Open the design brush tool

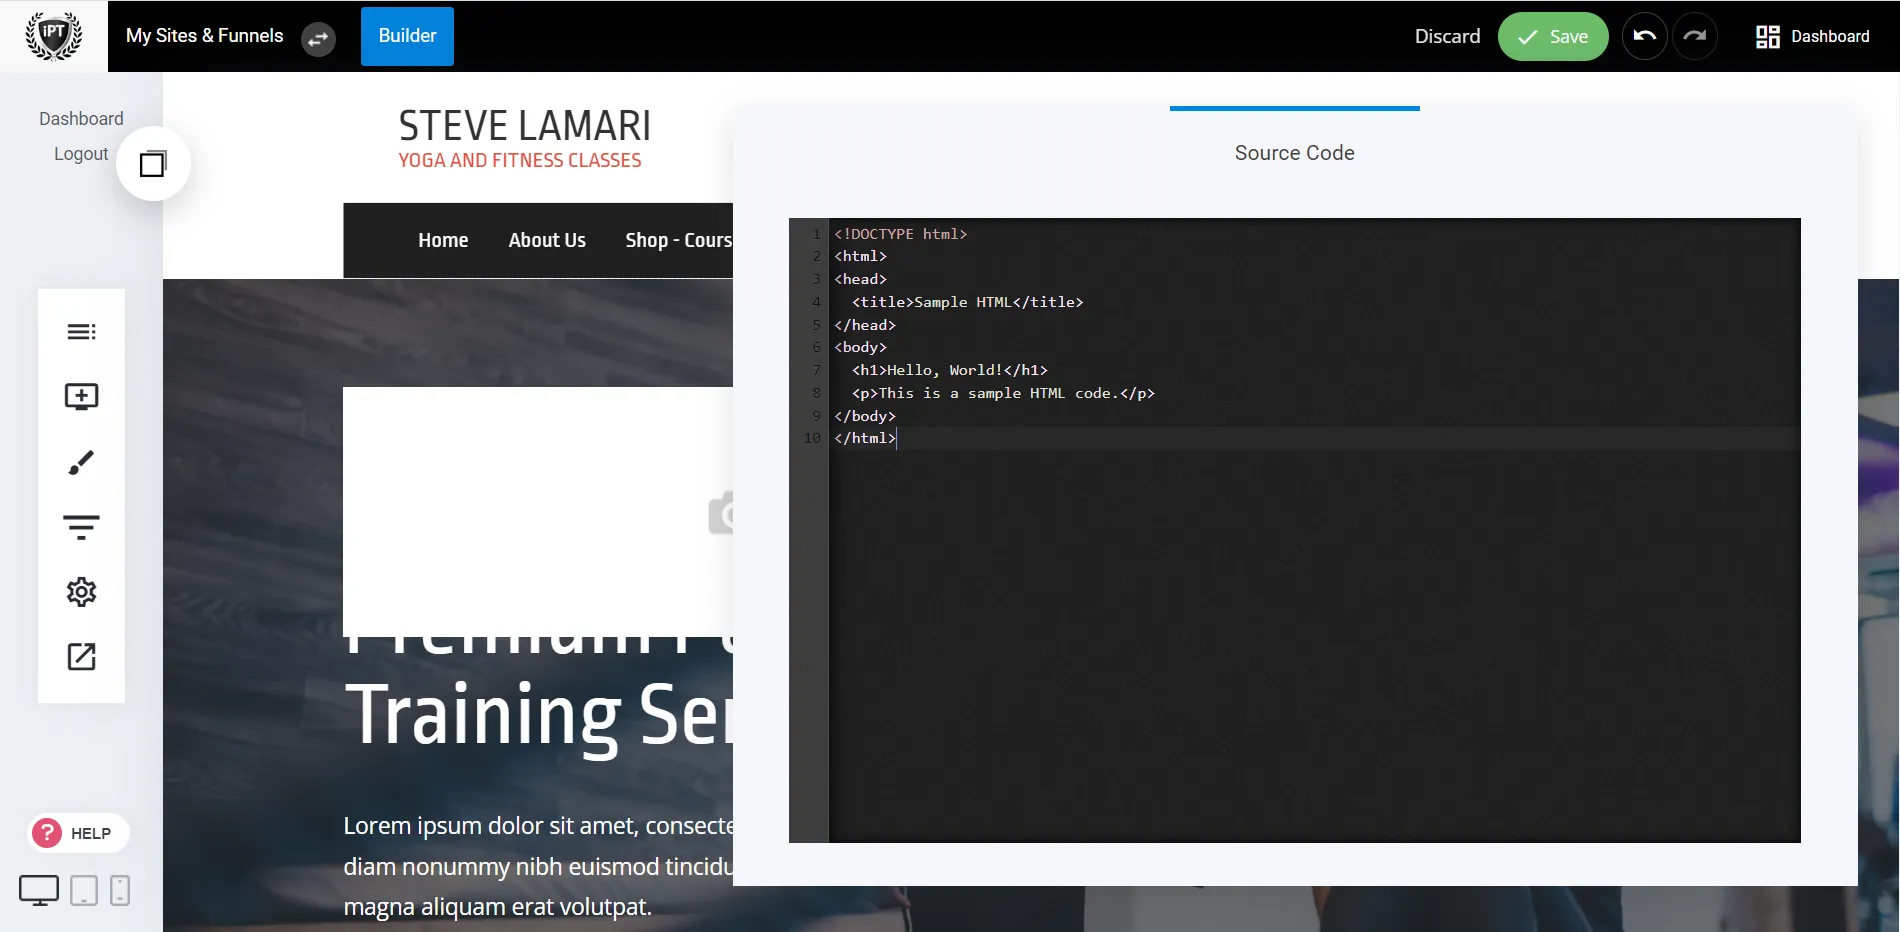[81, 461]
